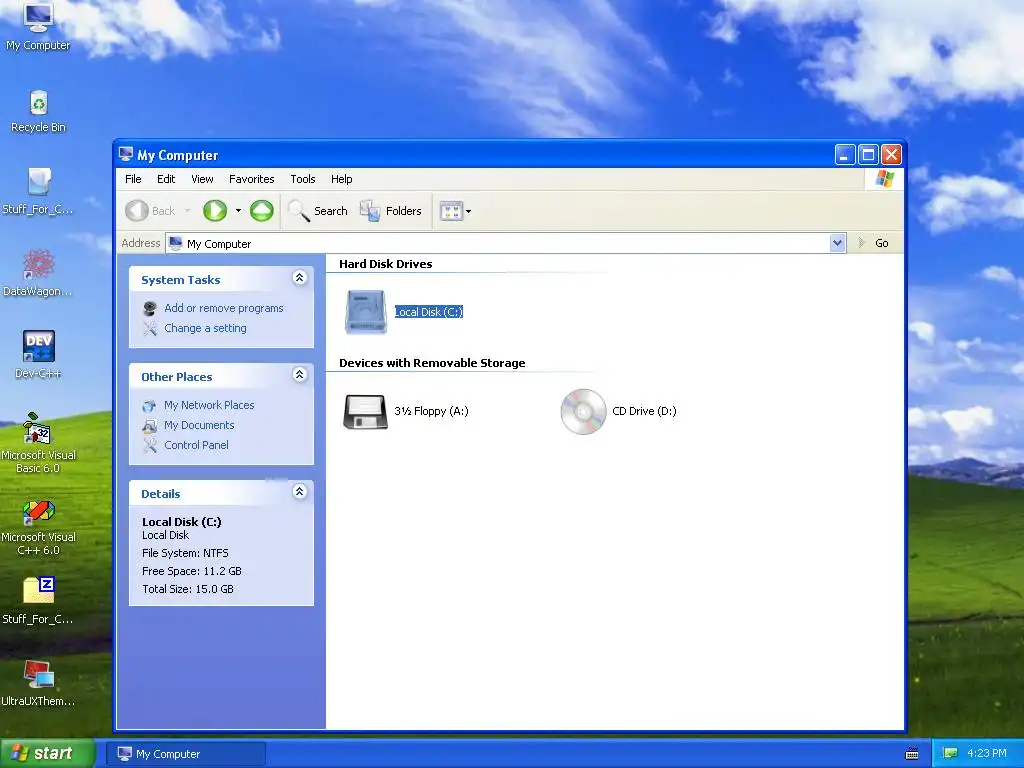Image resolution: width=1024 pixels, height=768 pixels.
Task: Click the Hard Disk Drives group header
Action: 385,264
